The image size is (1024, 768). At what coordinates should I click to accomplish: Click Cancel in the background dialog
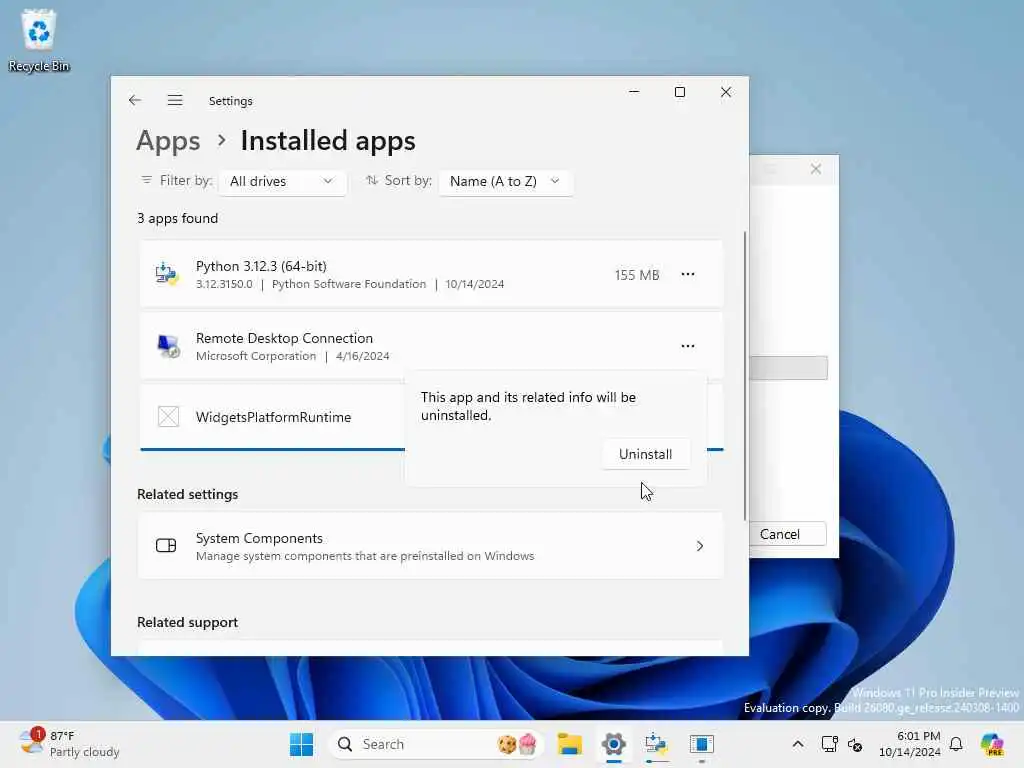(780, 534)
